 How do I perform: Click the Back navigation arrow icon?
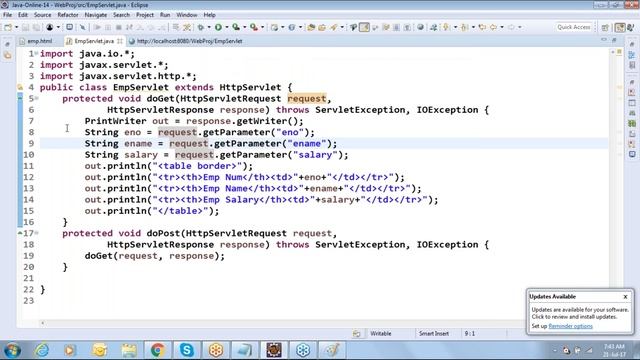point(493,27)
